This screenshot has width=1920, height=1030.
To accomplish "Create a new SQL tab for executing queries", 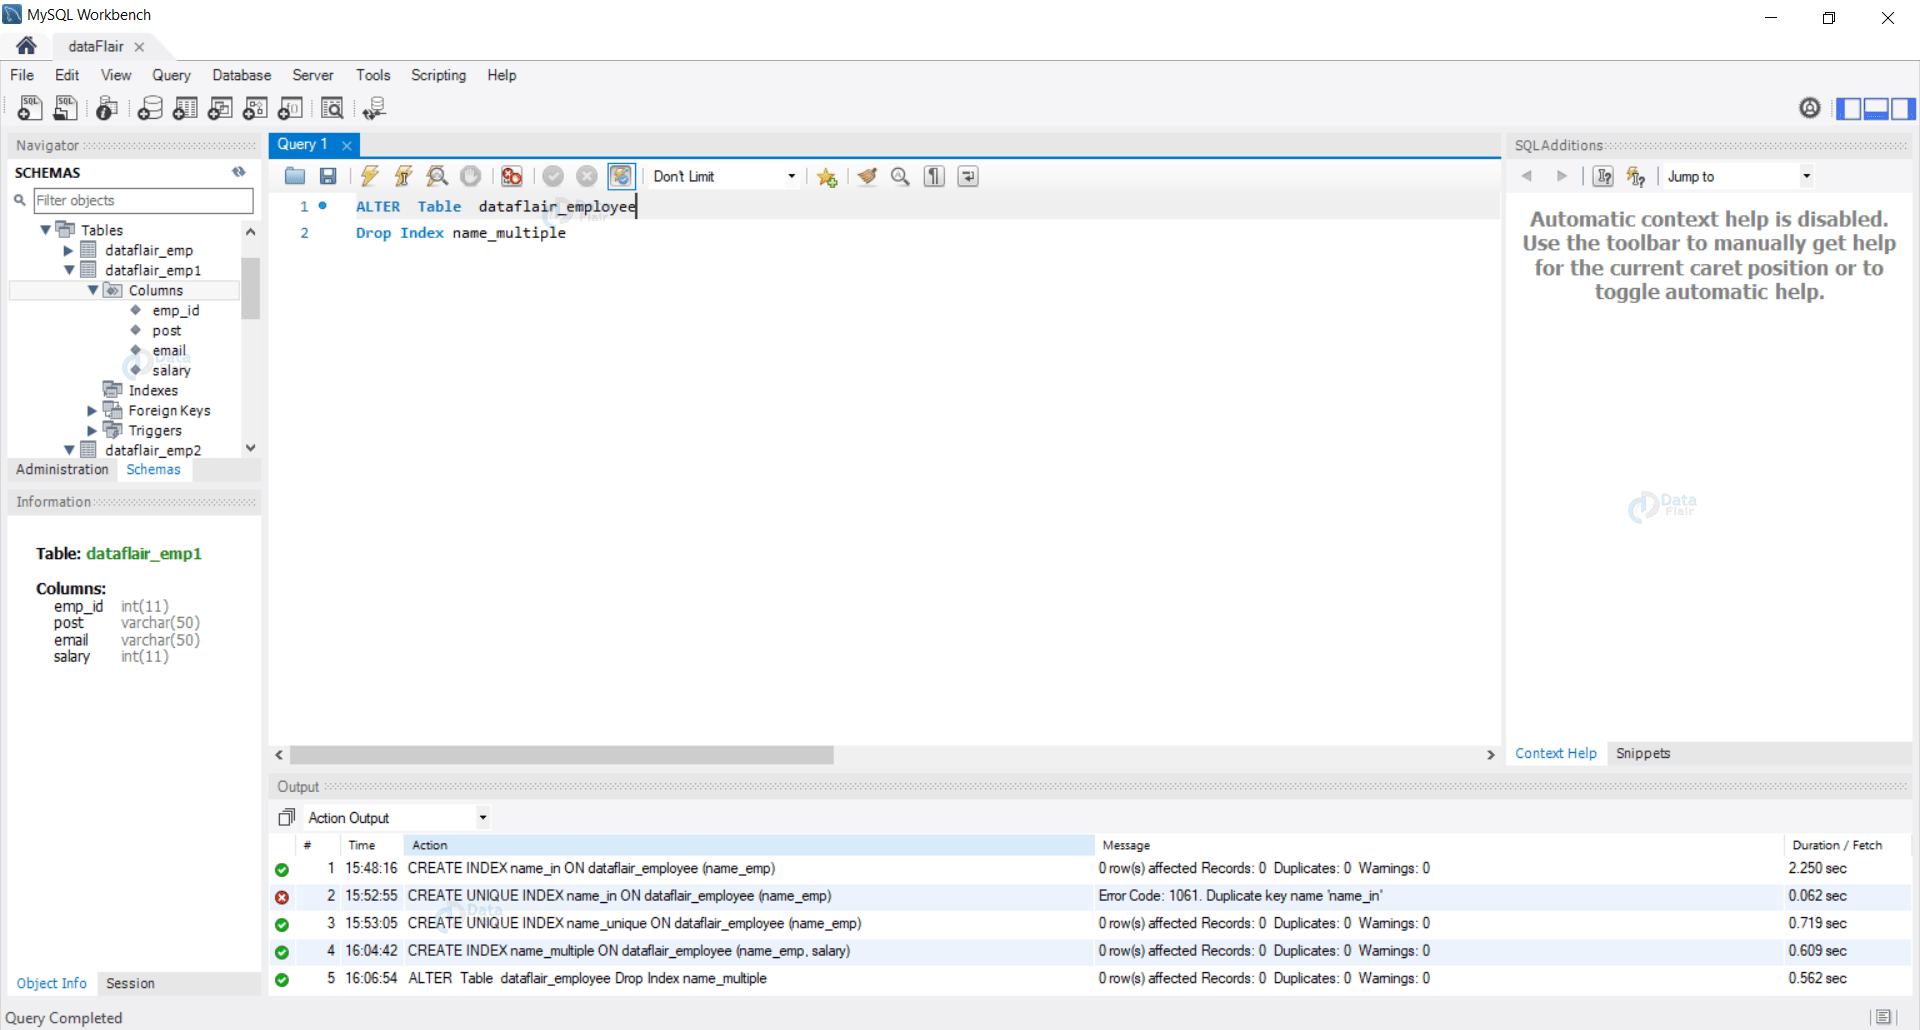I will coord(29,108).
